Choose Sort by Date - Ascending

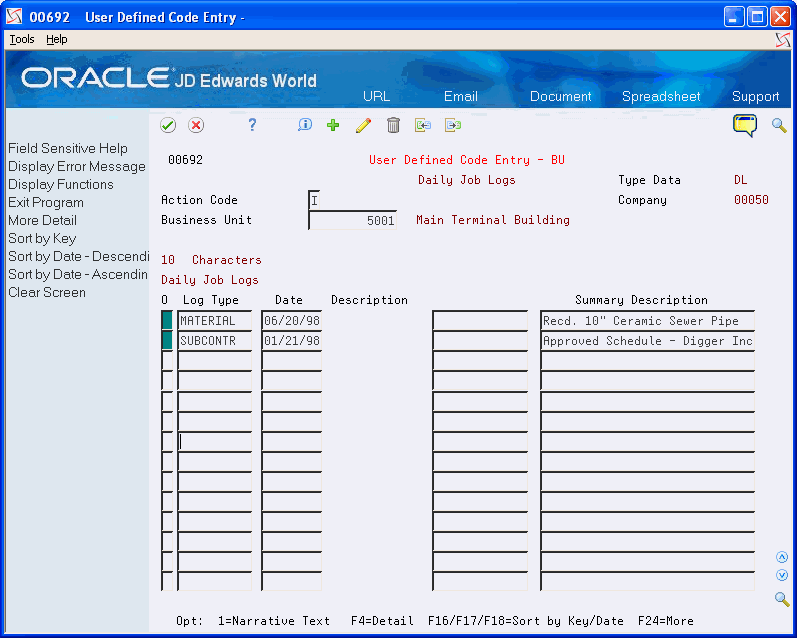78,275
